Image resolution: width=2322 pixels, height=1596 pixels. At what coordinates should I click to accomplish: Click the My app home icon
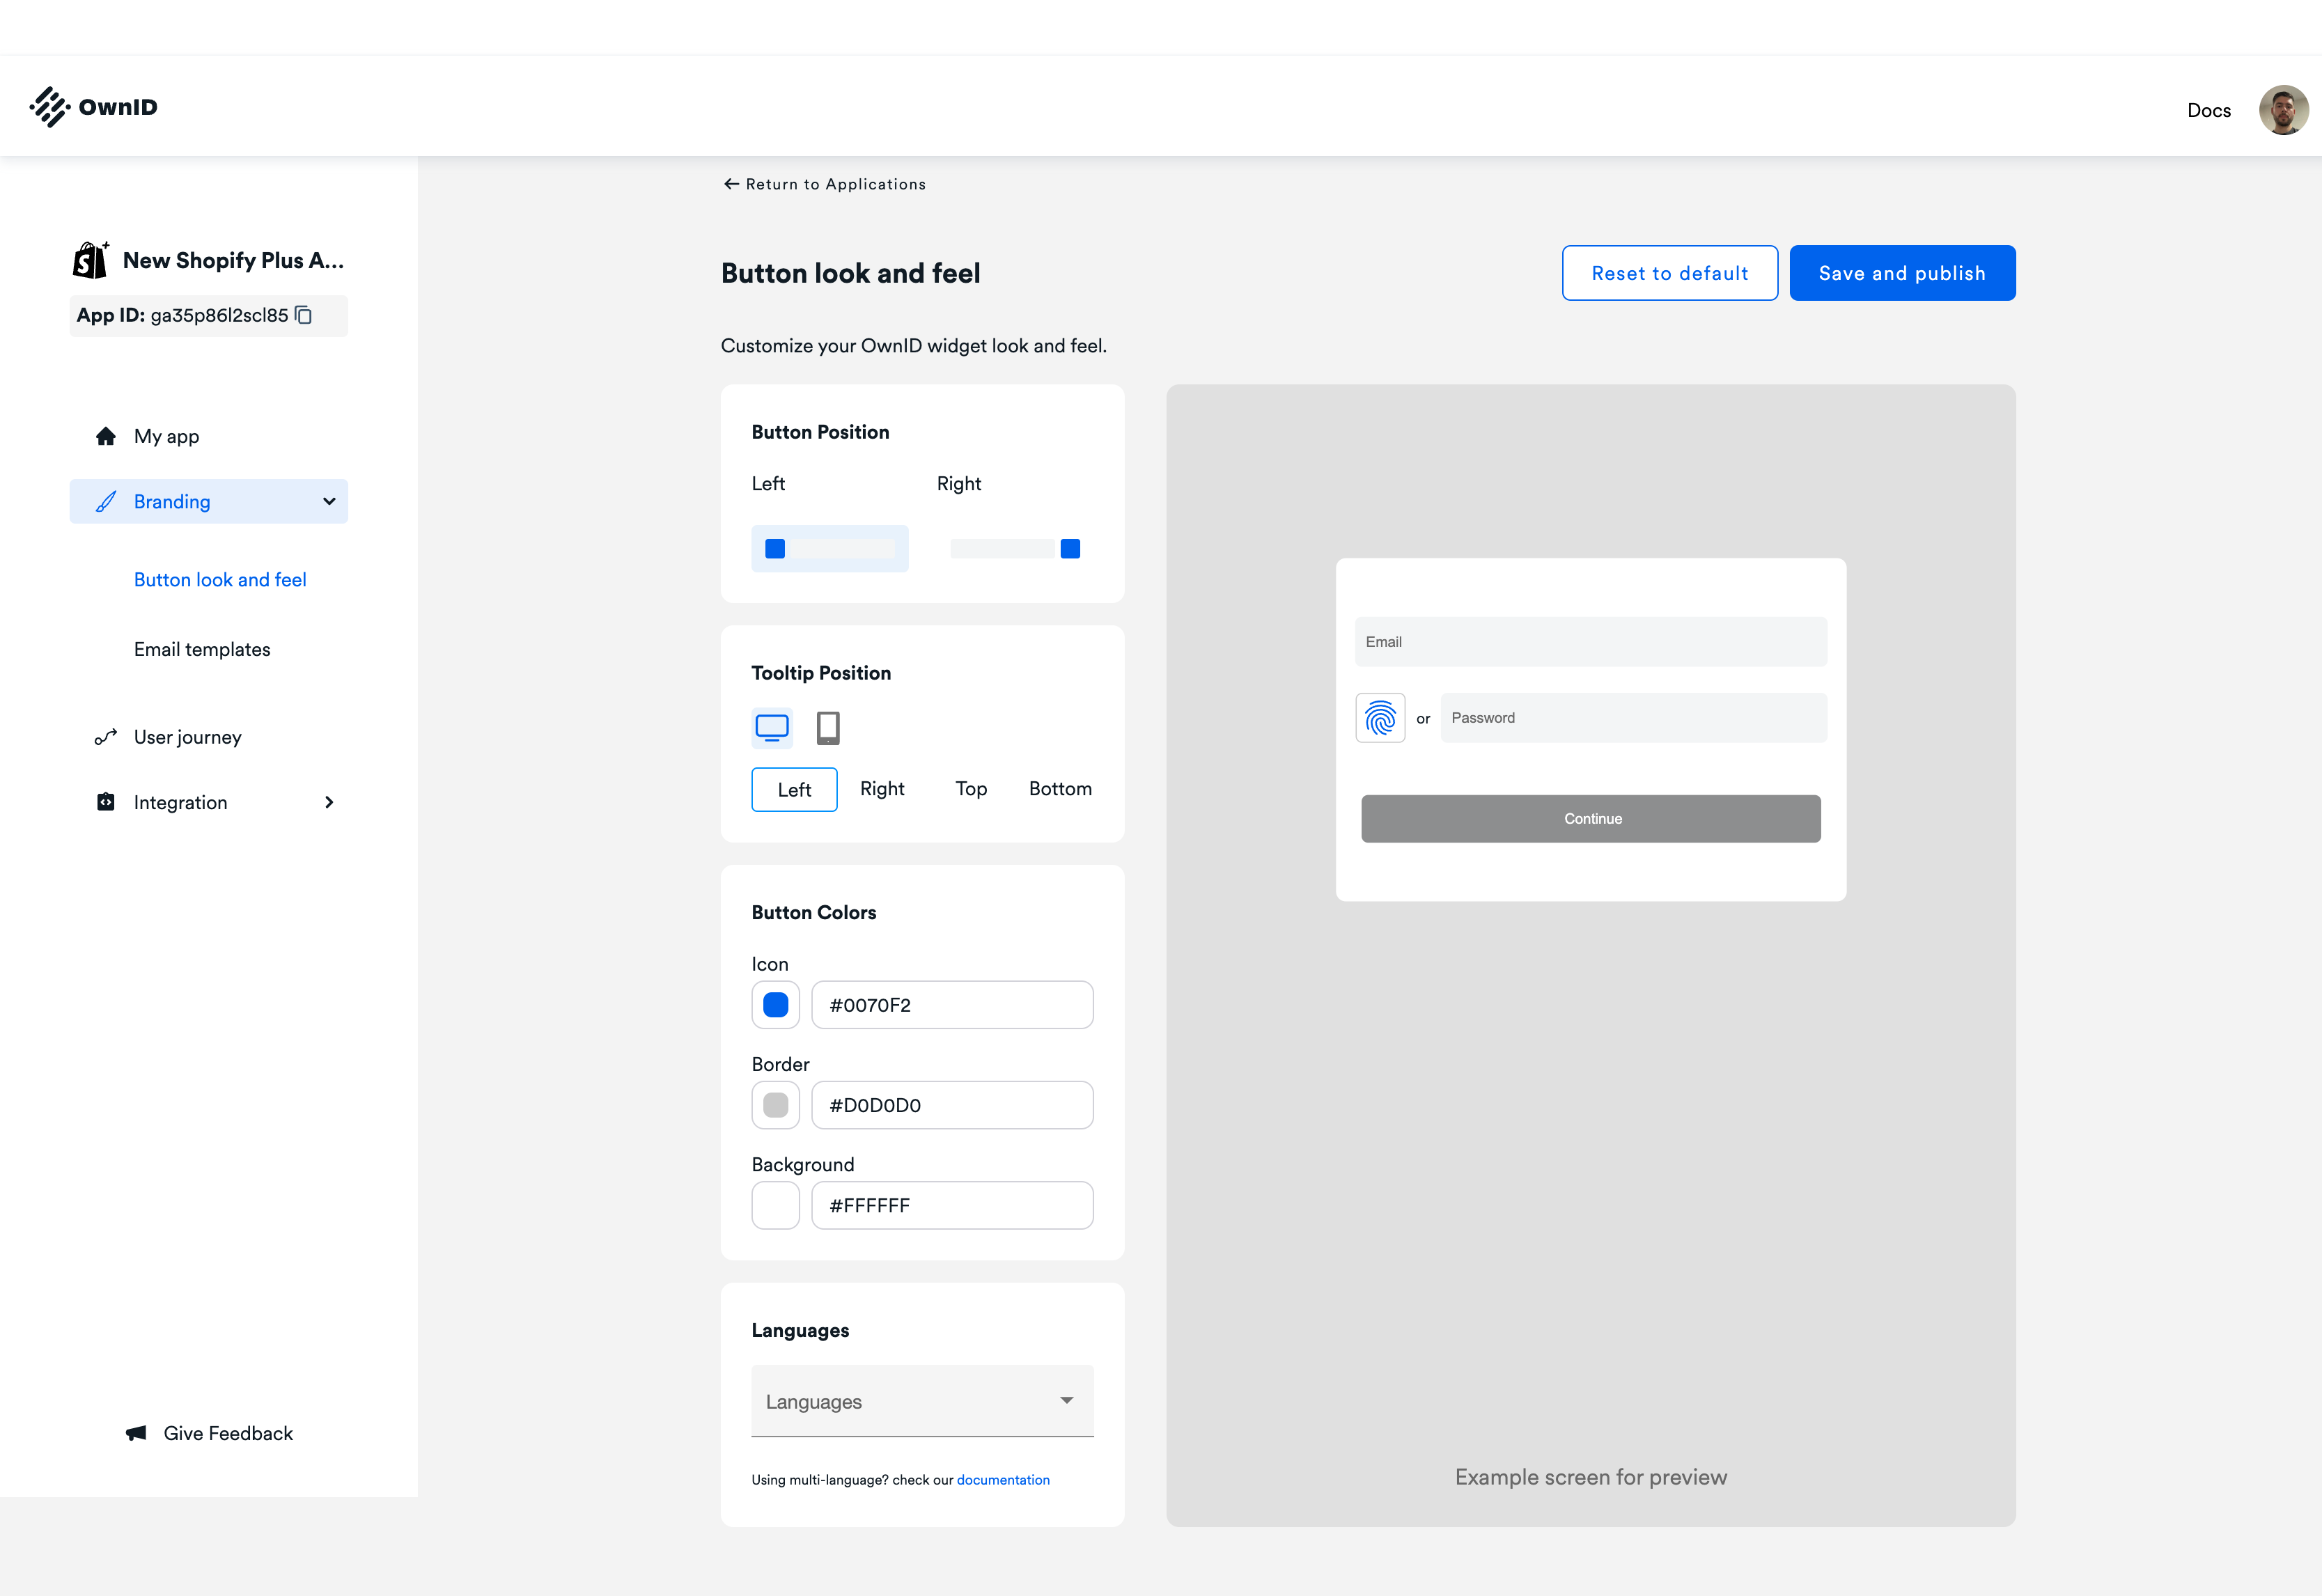pos(106,436)
